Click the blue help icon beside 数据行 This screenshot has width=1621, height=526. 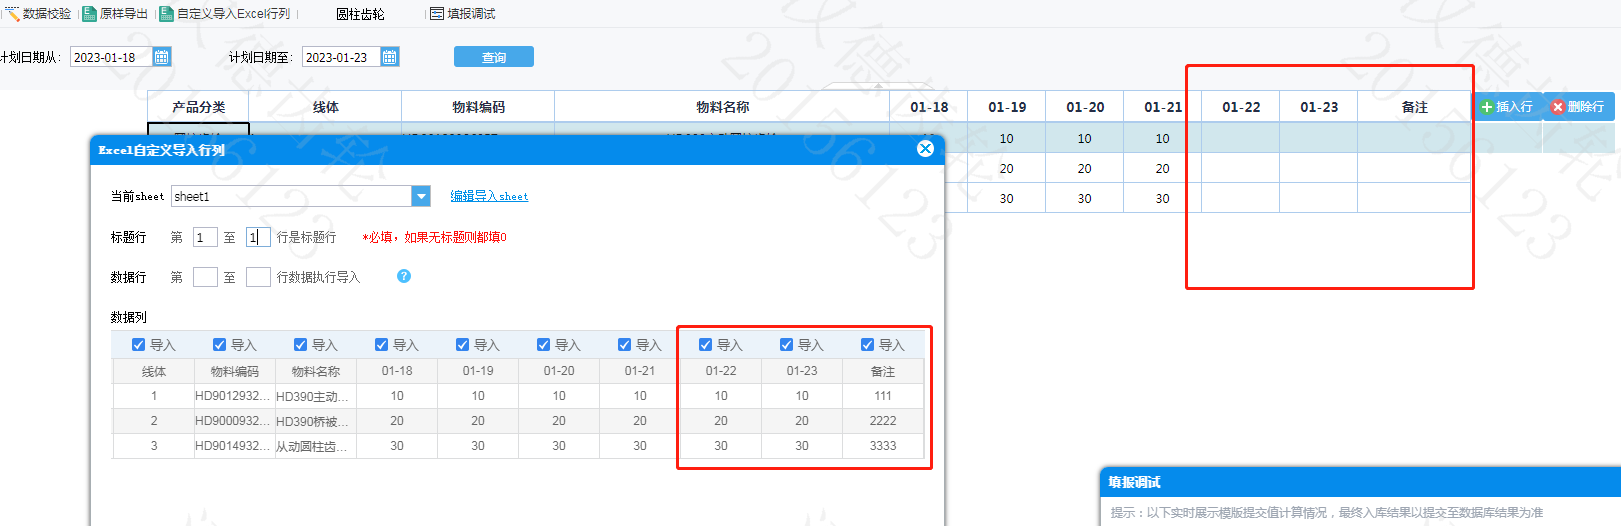point(404,276)
